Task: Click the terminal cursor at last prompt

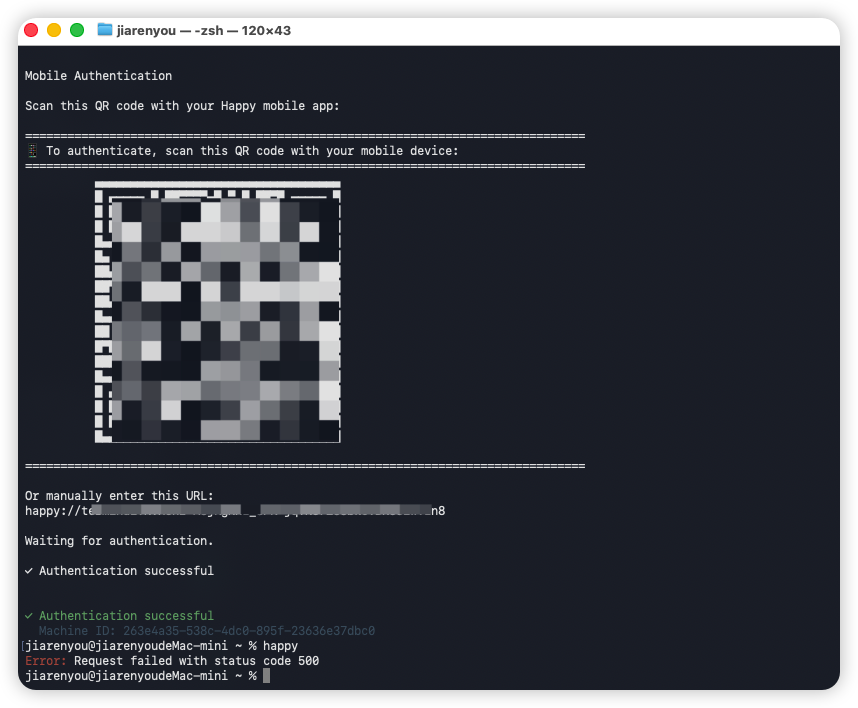Action: tap(266, 676)
